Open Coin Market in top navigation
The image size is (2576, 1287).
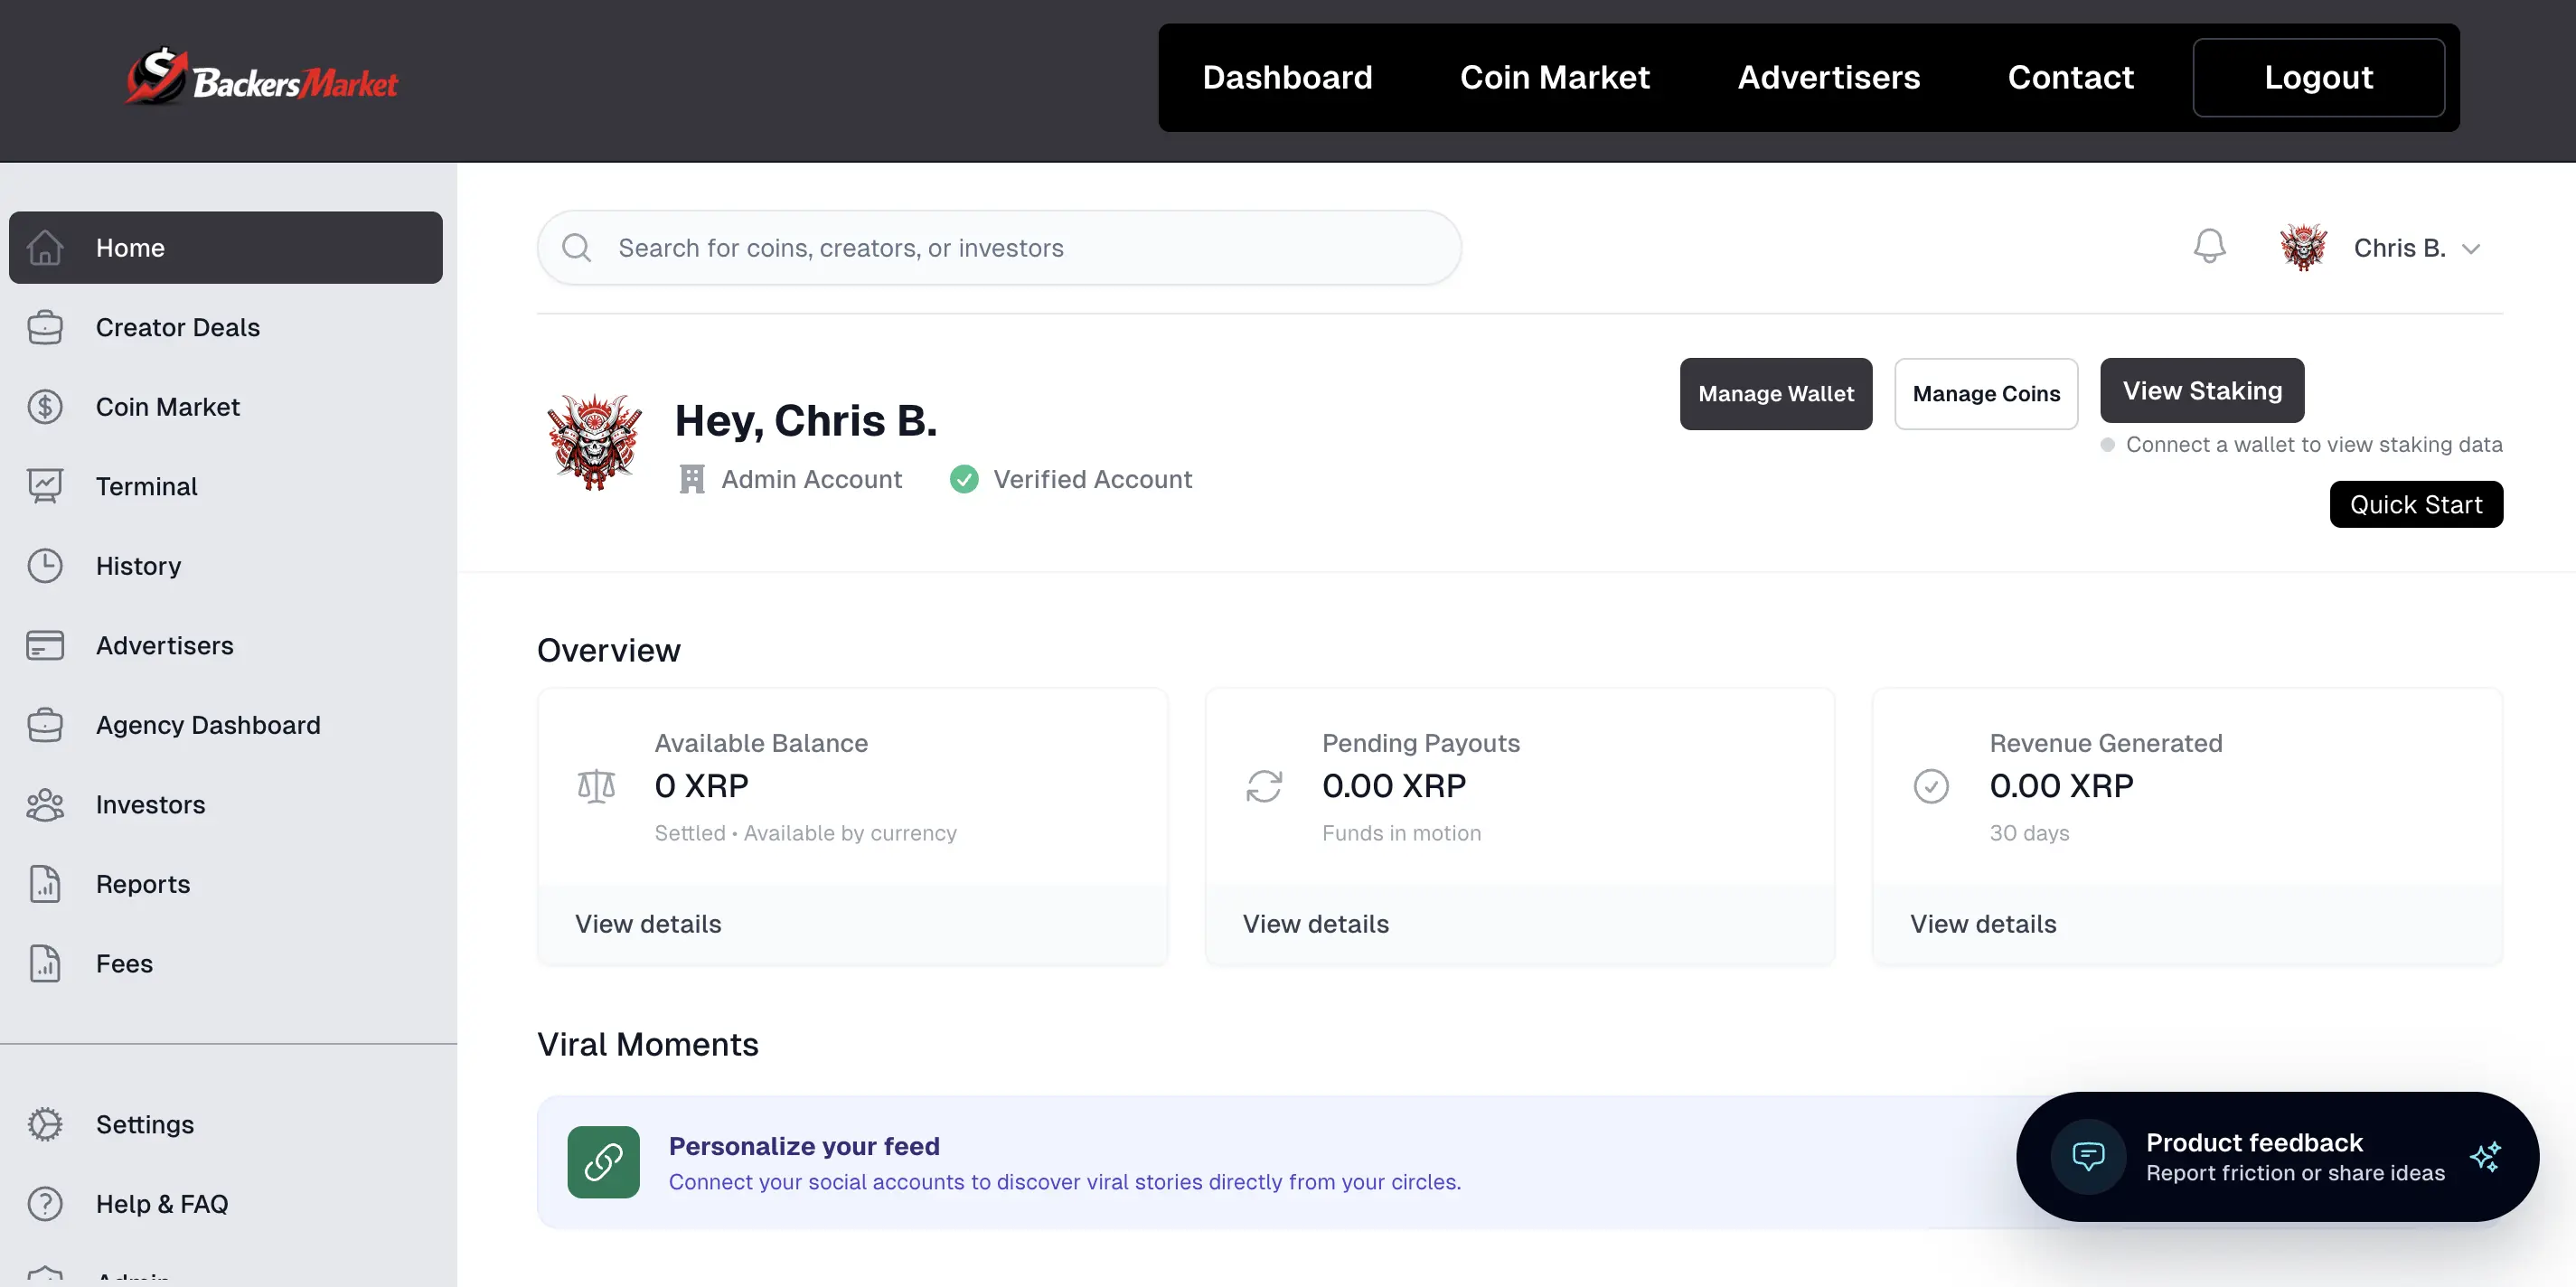pos(1554,78)
